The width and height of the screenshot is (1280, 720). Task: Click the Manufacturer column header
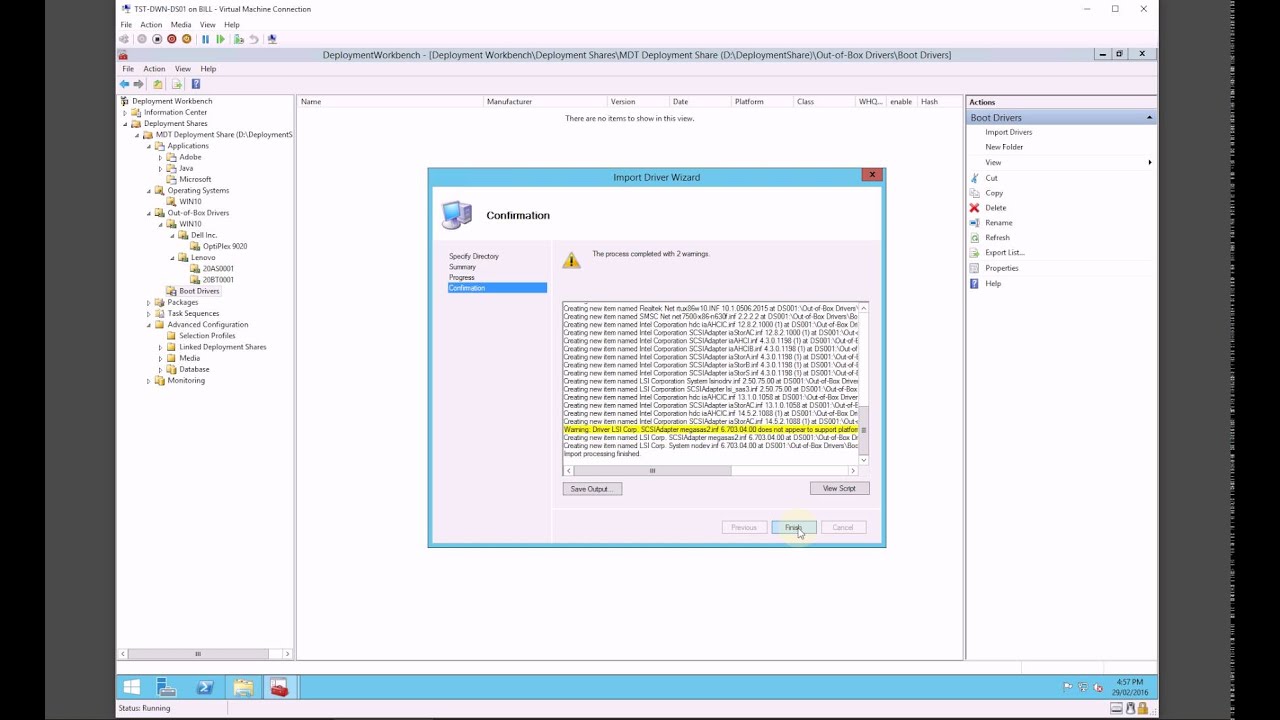pyautogui.click(x=546, y=102)
